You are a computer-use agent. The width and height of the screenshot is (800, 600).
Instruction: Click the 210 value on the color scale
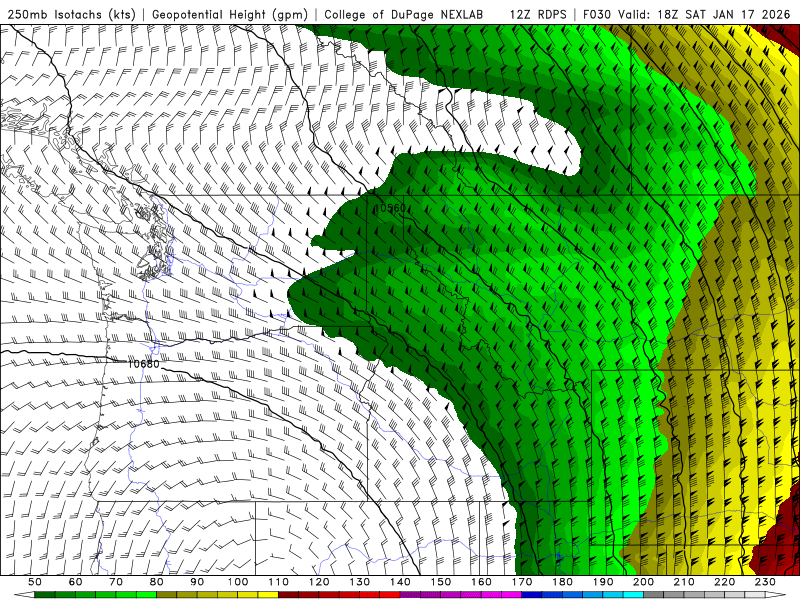pyautogui.click(x=684, y=582)
